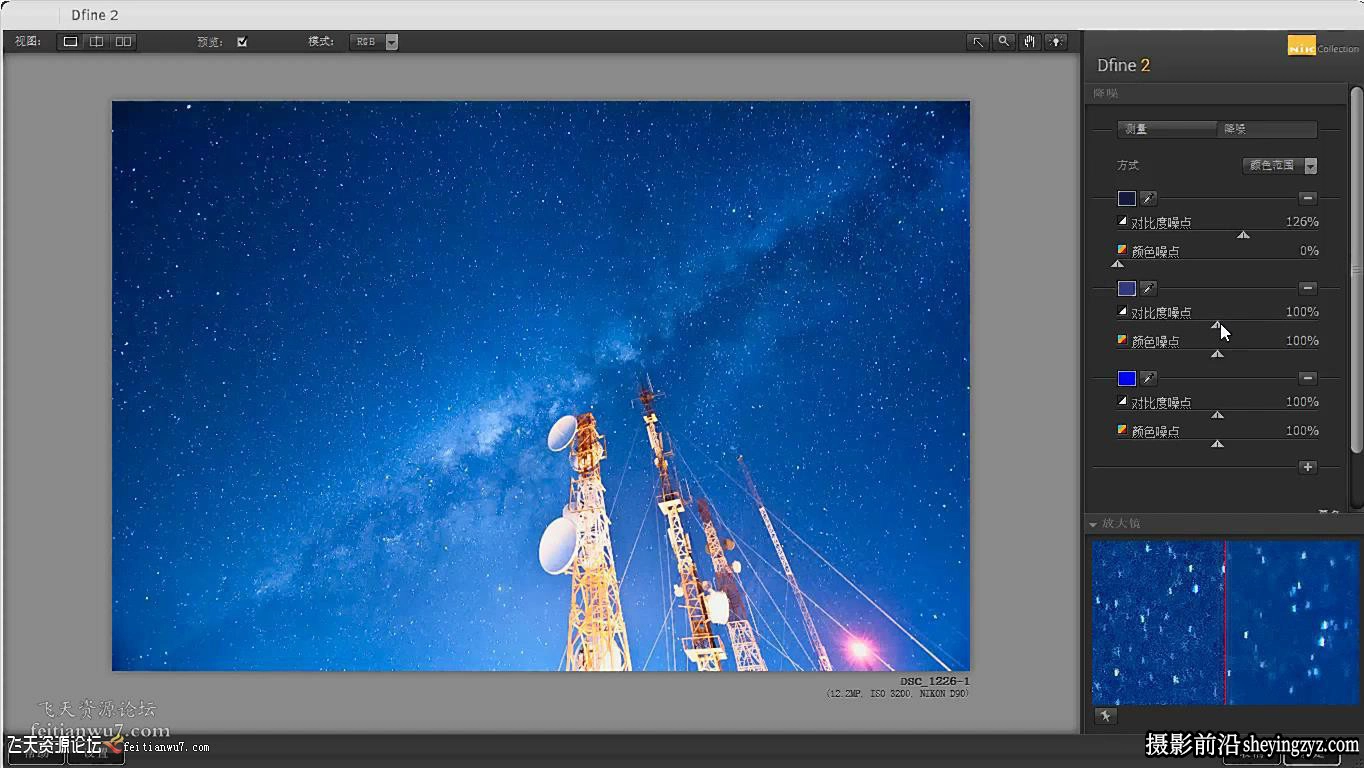The height and width of the screenshot is (768, 1364).
Task: Click the 126% contrast noise value
Action: [x=1302, y=222]
